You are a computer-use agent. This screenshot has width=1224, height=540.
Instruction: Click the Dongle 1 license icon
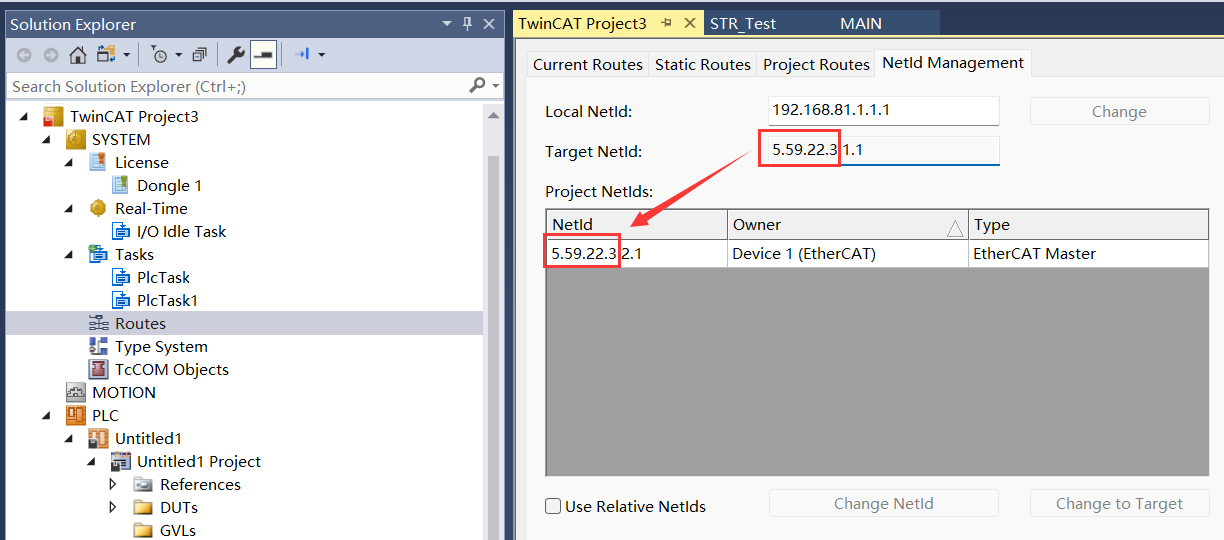(120, 185)
